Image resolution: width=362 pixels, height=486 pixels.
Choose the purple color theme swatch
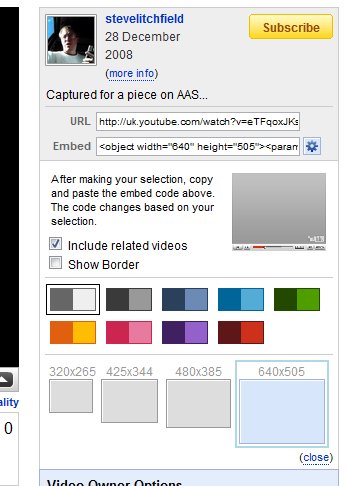pyautogui.click(x=185, y=332)
